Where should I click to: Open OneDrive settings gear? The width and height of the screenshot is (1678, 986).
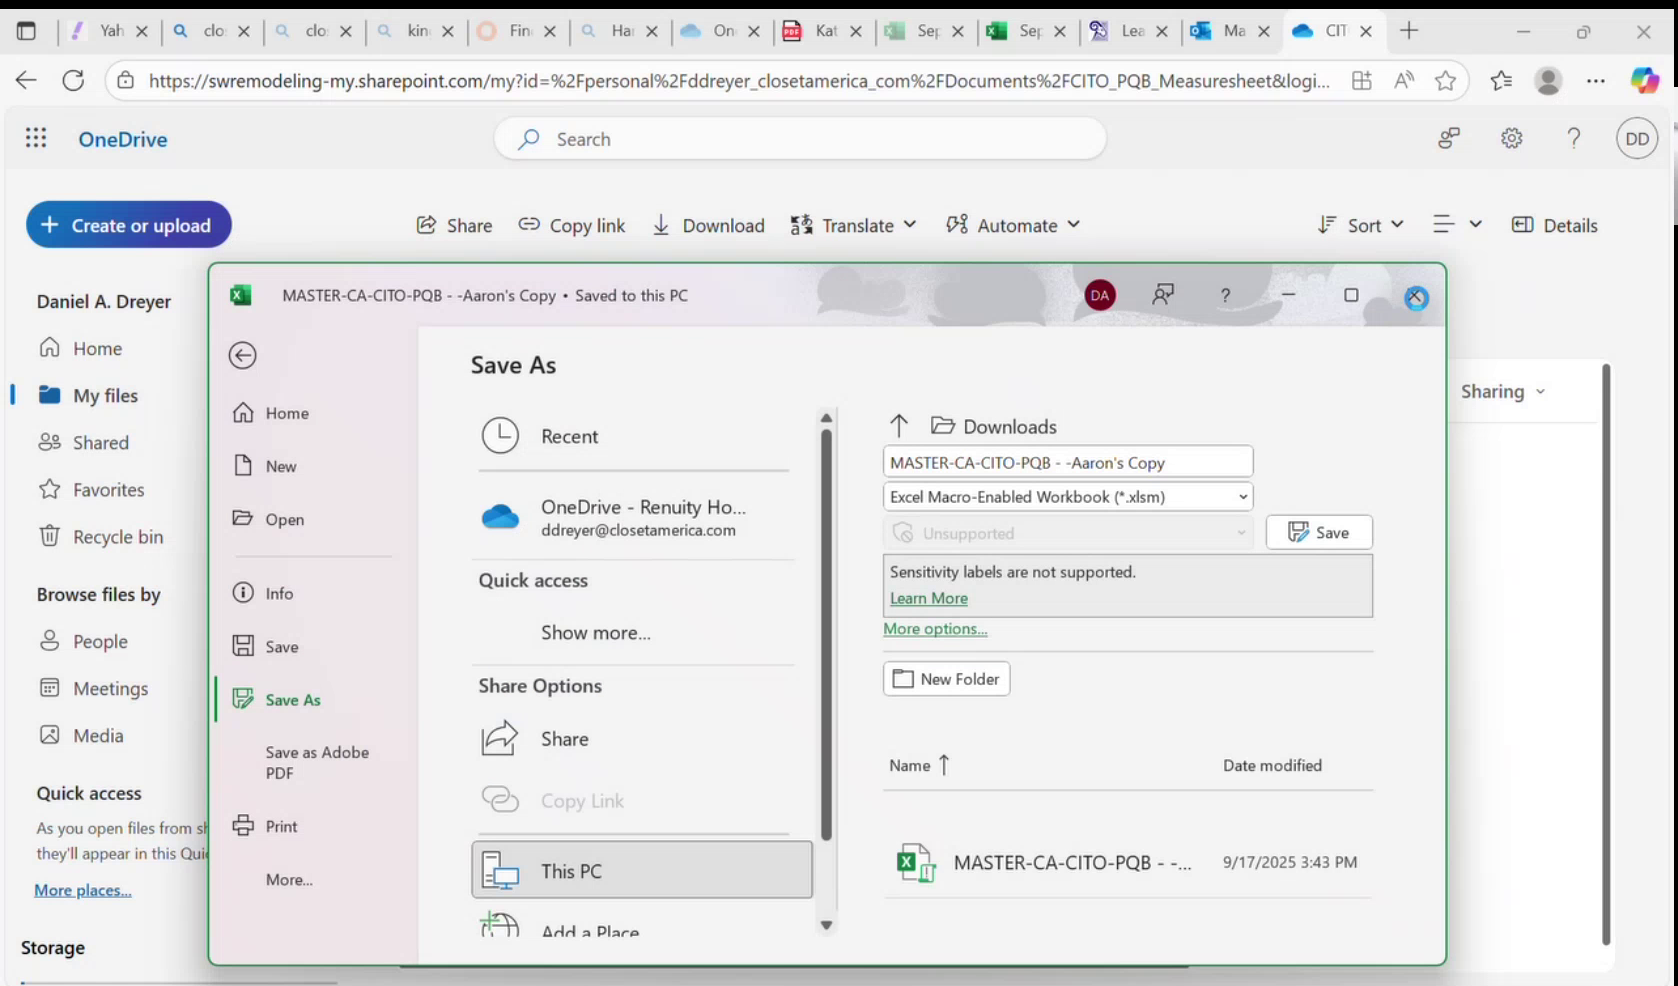[1511, 138]
